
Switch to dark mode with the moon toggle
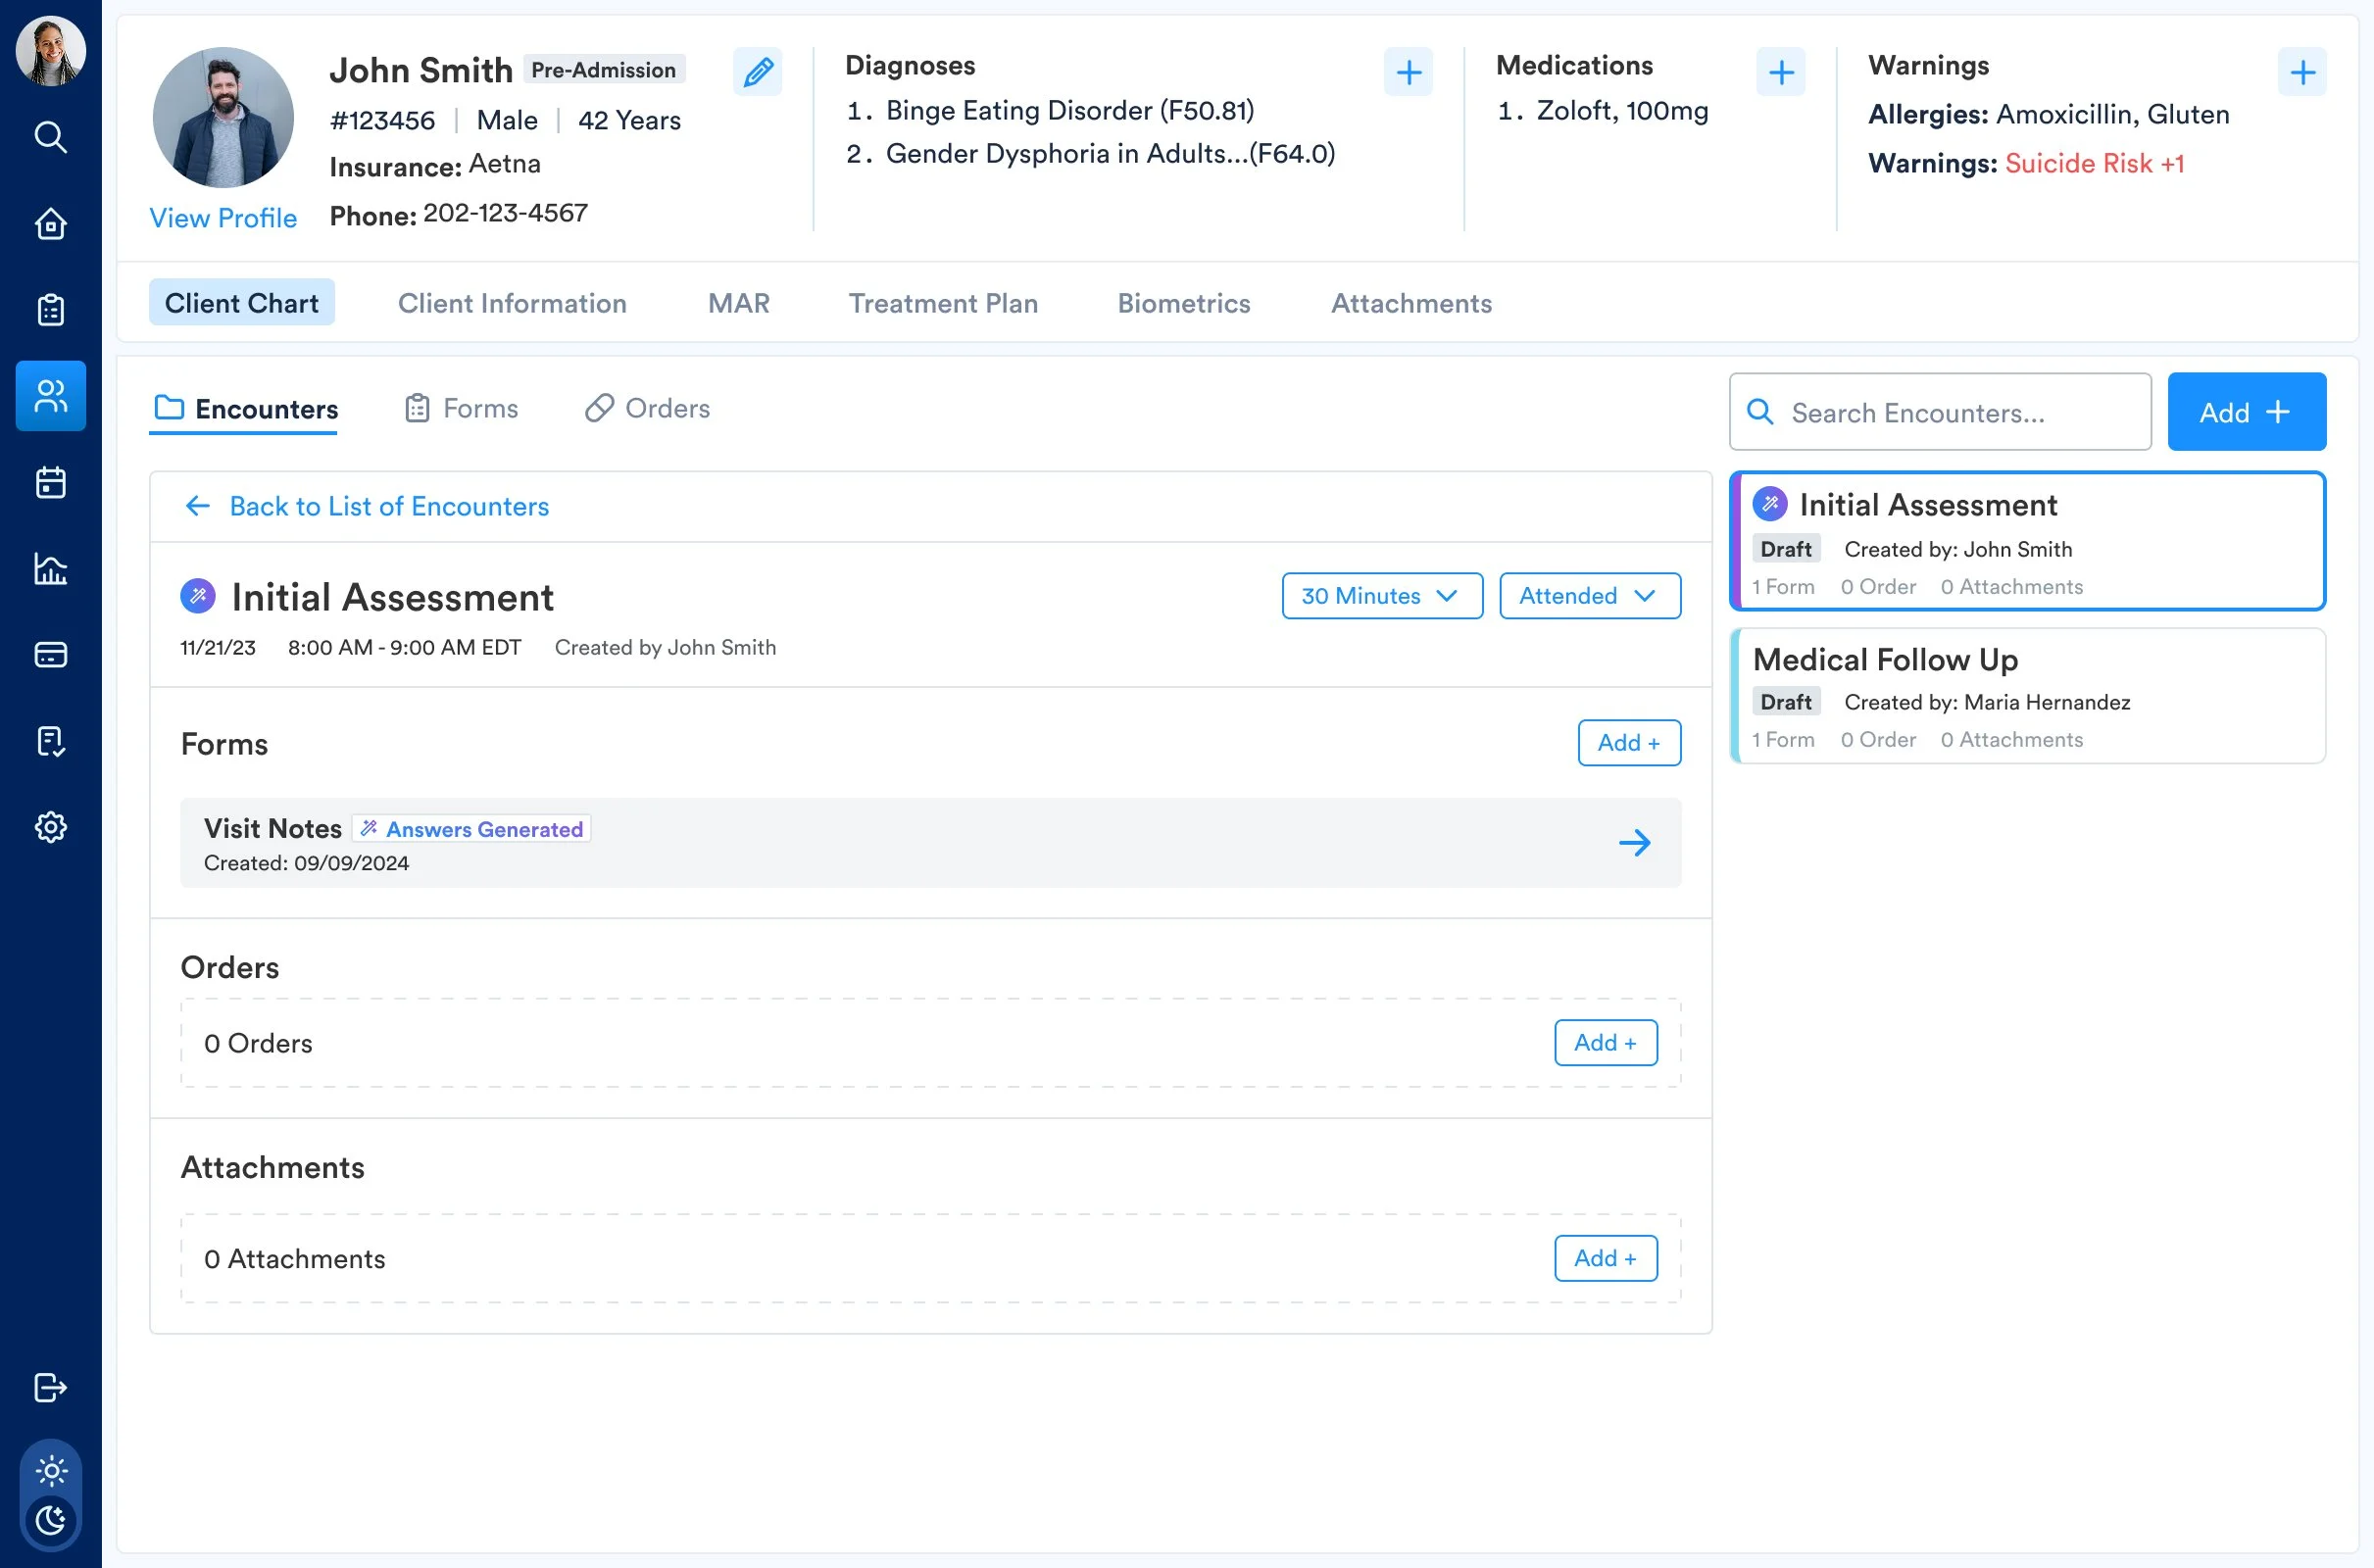(50, 1521)
